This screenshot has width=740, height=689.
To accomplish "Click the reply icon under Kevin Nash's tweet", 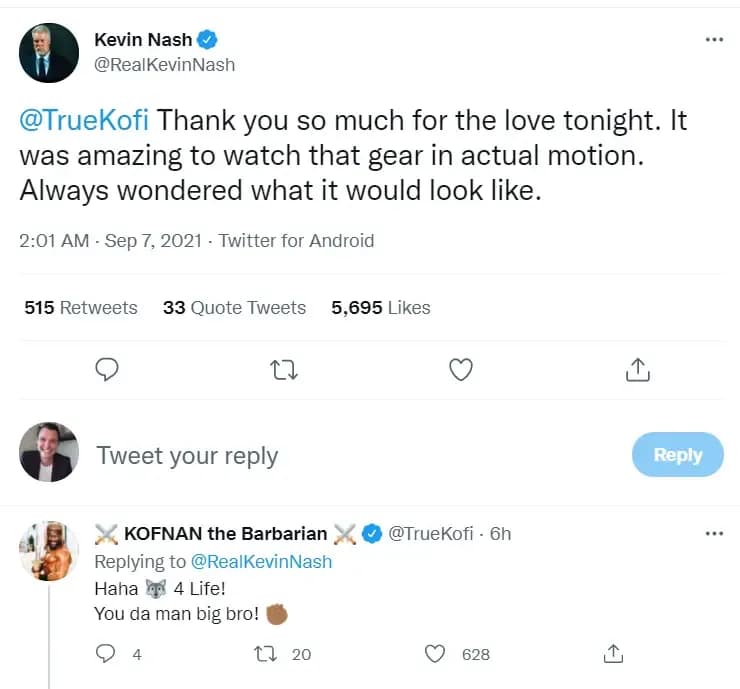I will 107,370.
